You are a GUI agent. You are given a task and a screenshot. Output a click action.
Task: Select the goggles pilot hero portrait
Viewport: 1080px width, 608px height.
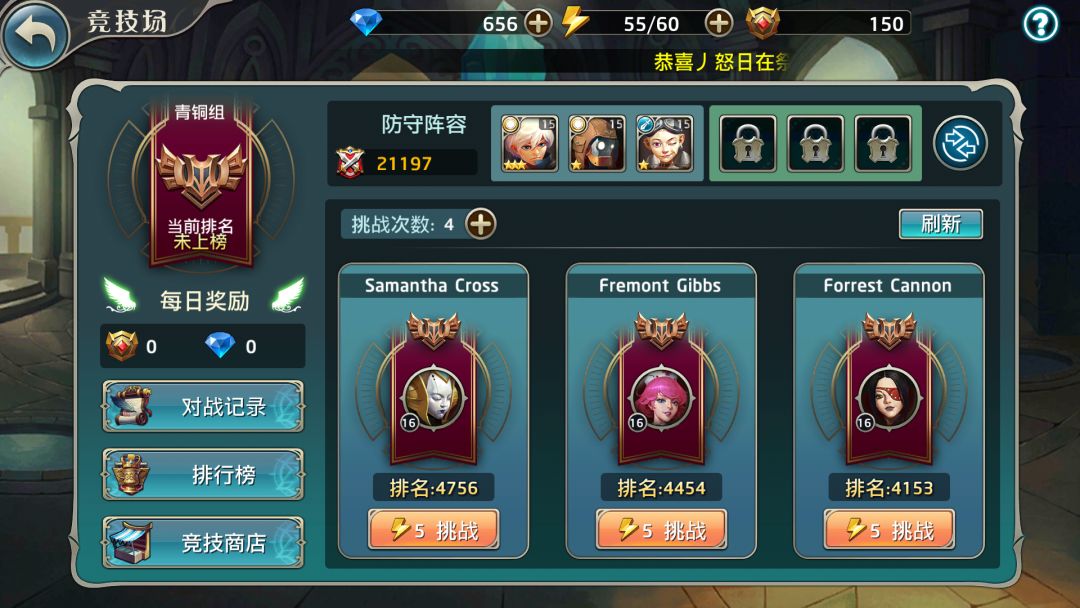point(664,143)
